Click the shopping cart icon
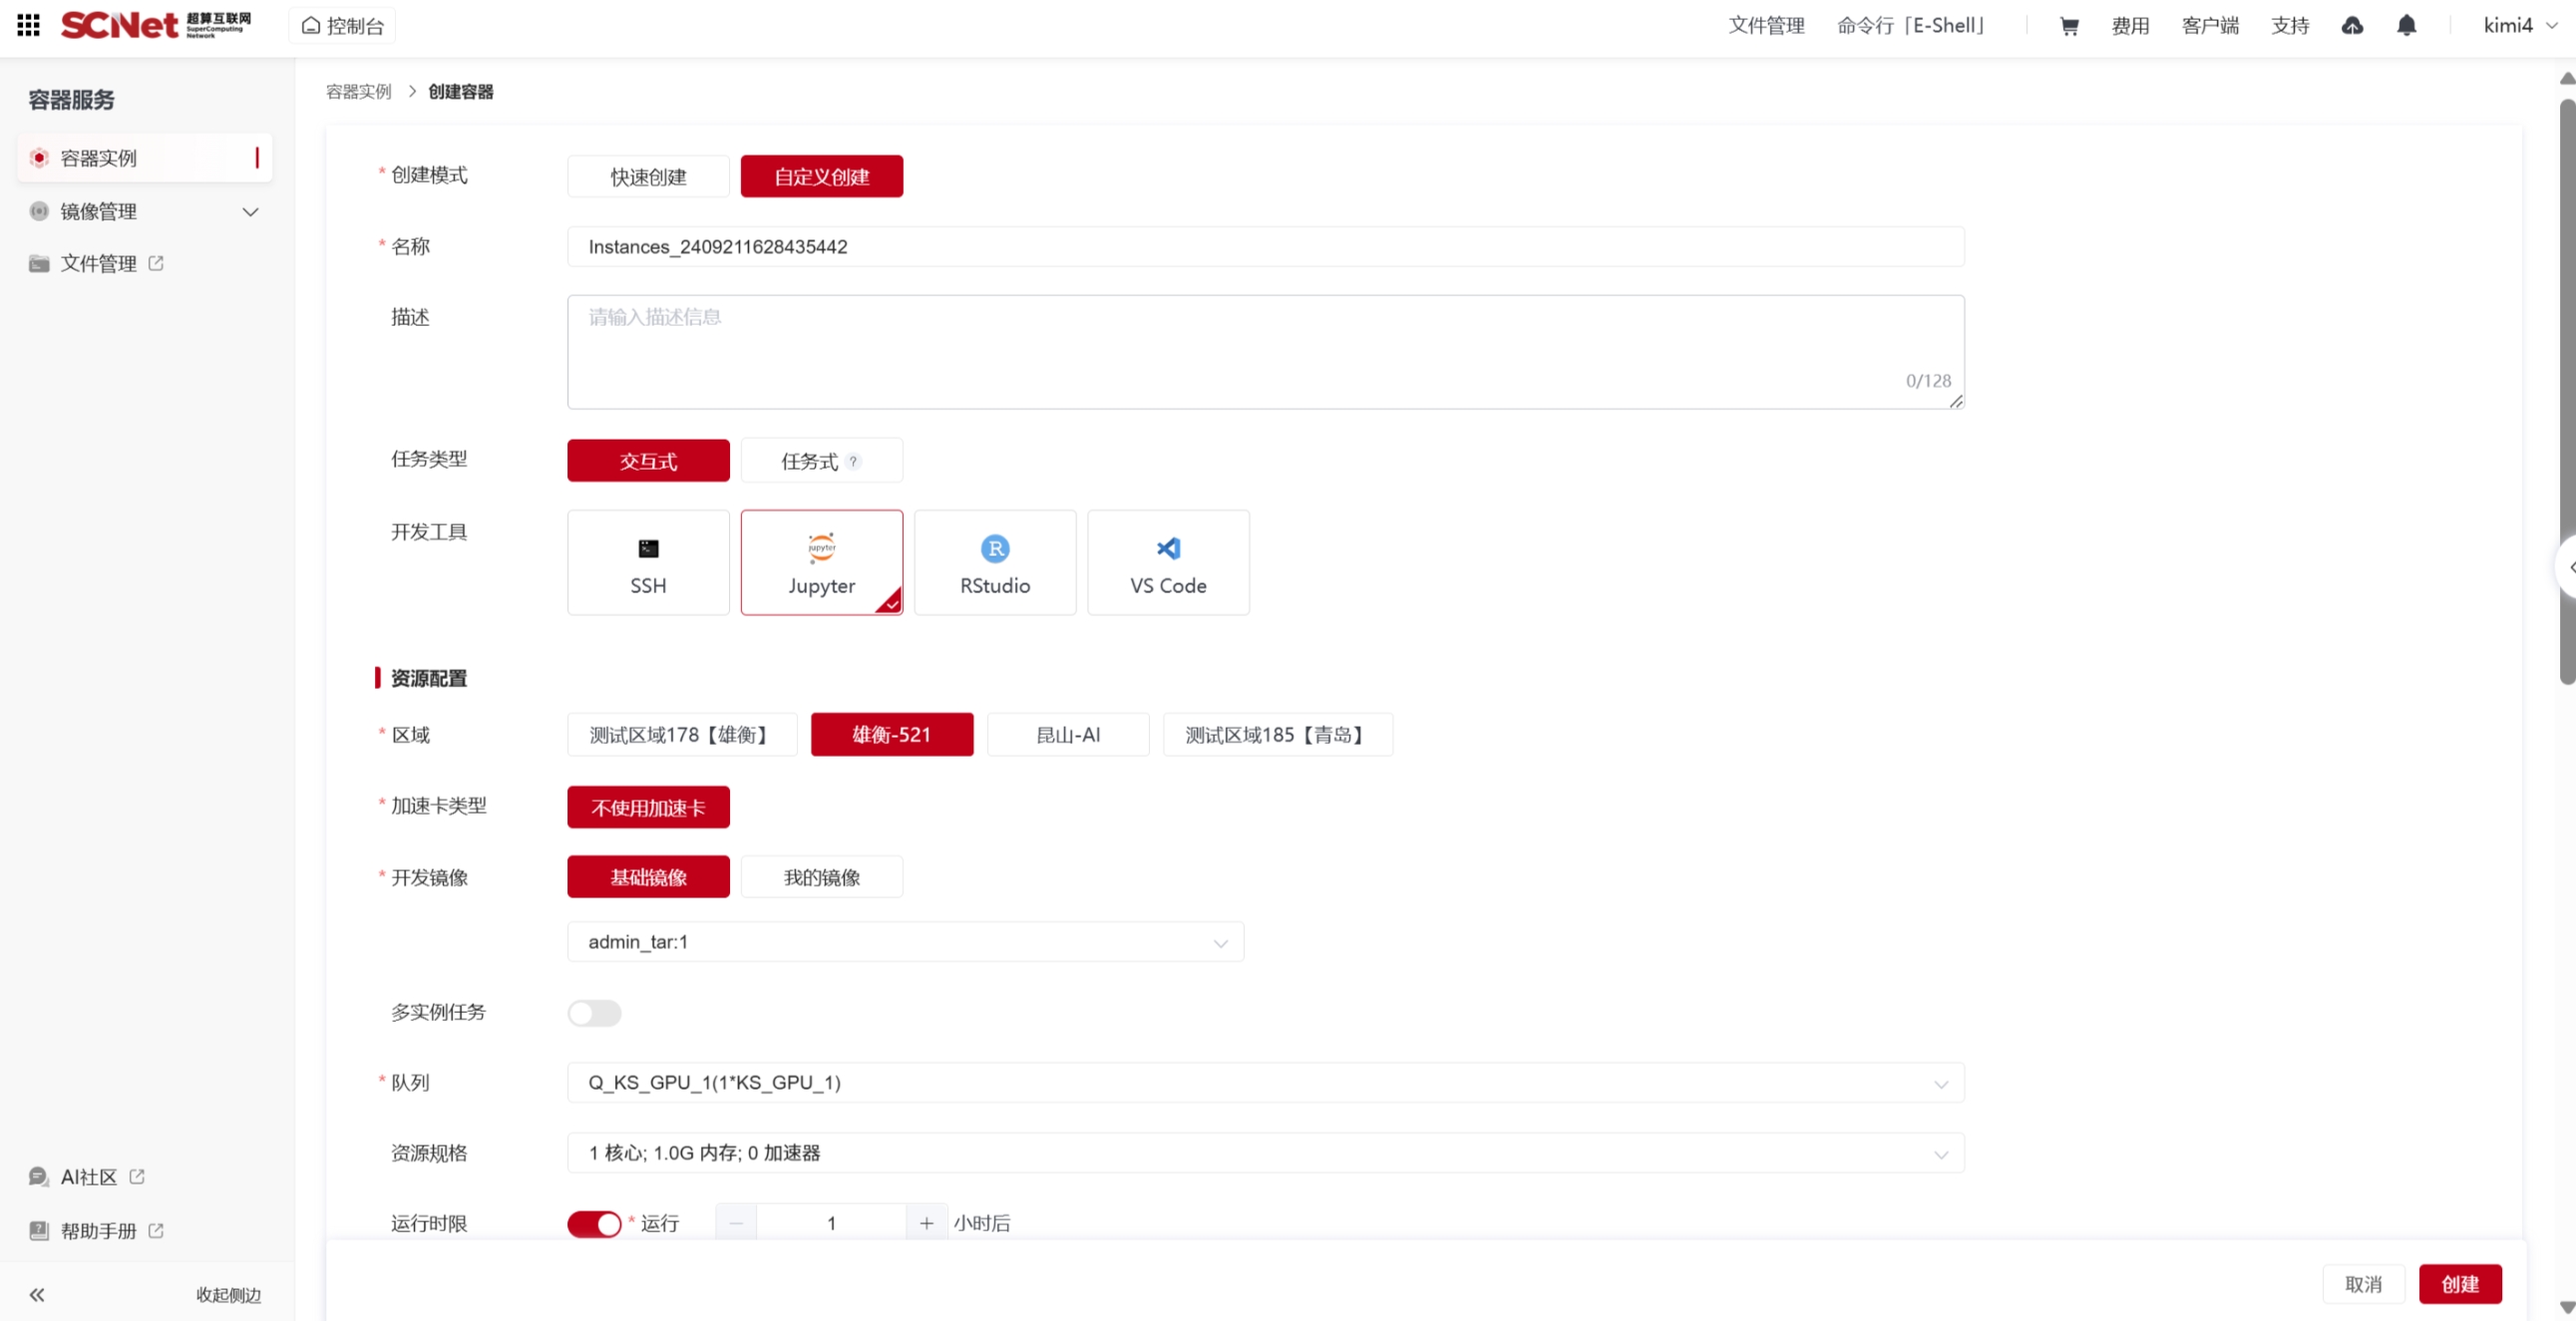The image size is (2576, 1321). pos(2069,26)
